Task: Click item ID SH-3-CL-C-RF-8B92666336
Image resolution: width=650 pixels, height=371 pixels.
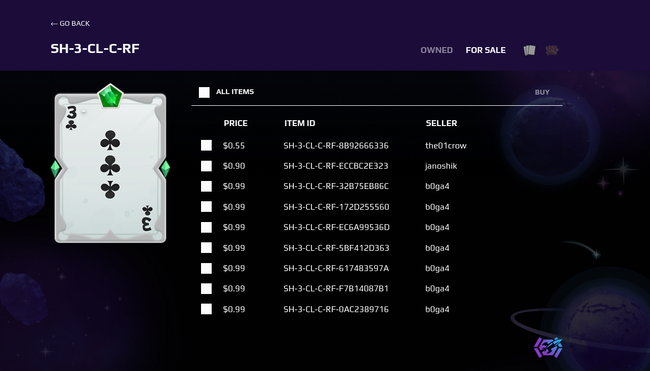Action: click(x=336, y=145)
